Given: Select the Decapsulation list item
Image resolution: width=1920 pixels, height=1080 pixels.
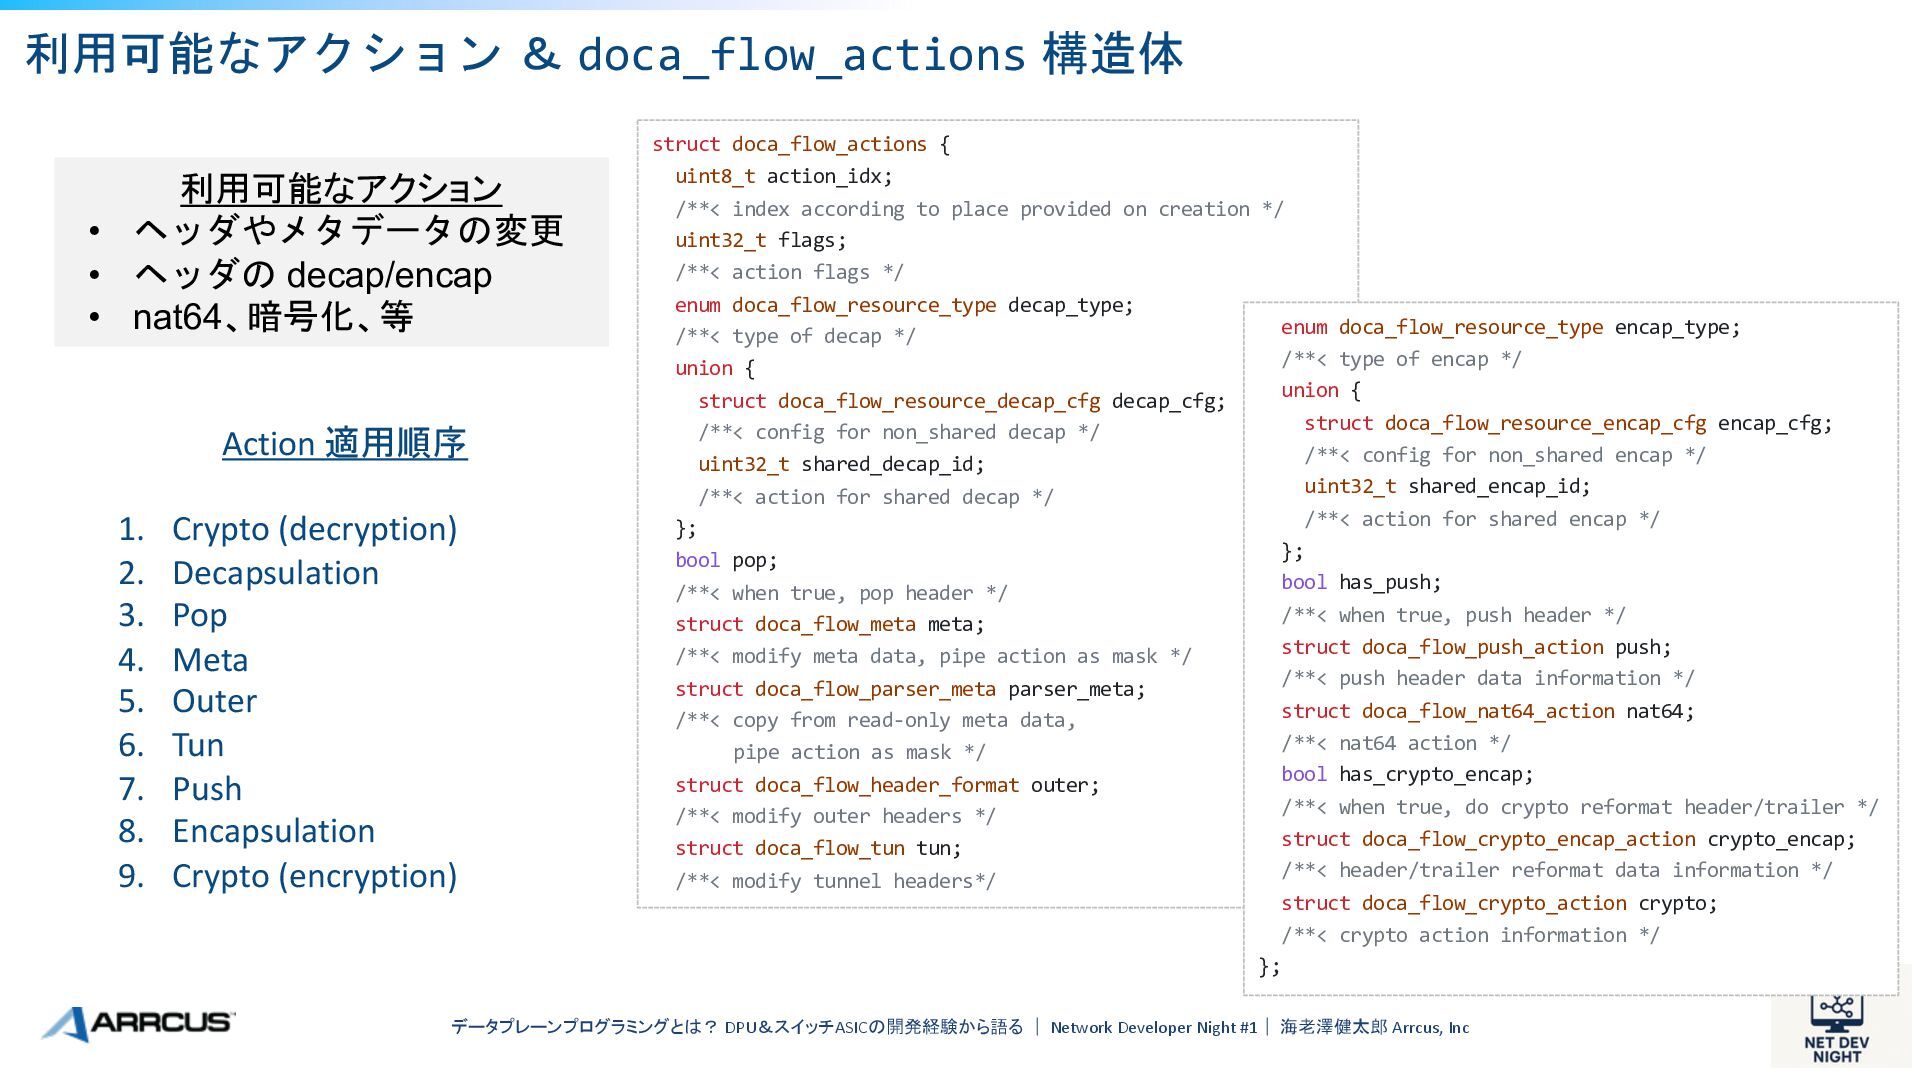Looking at the screenshot, I should [x=275, y=573].
